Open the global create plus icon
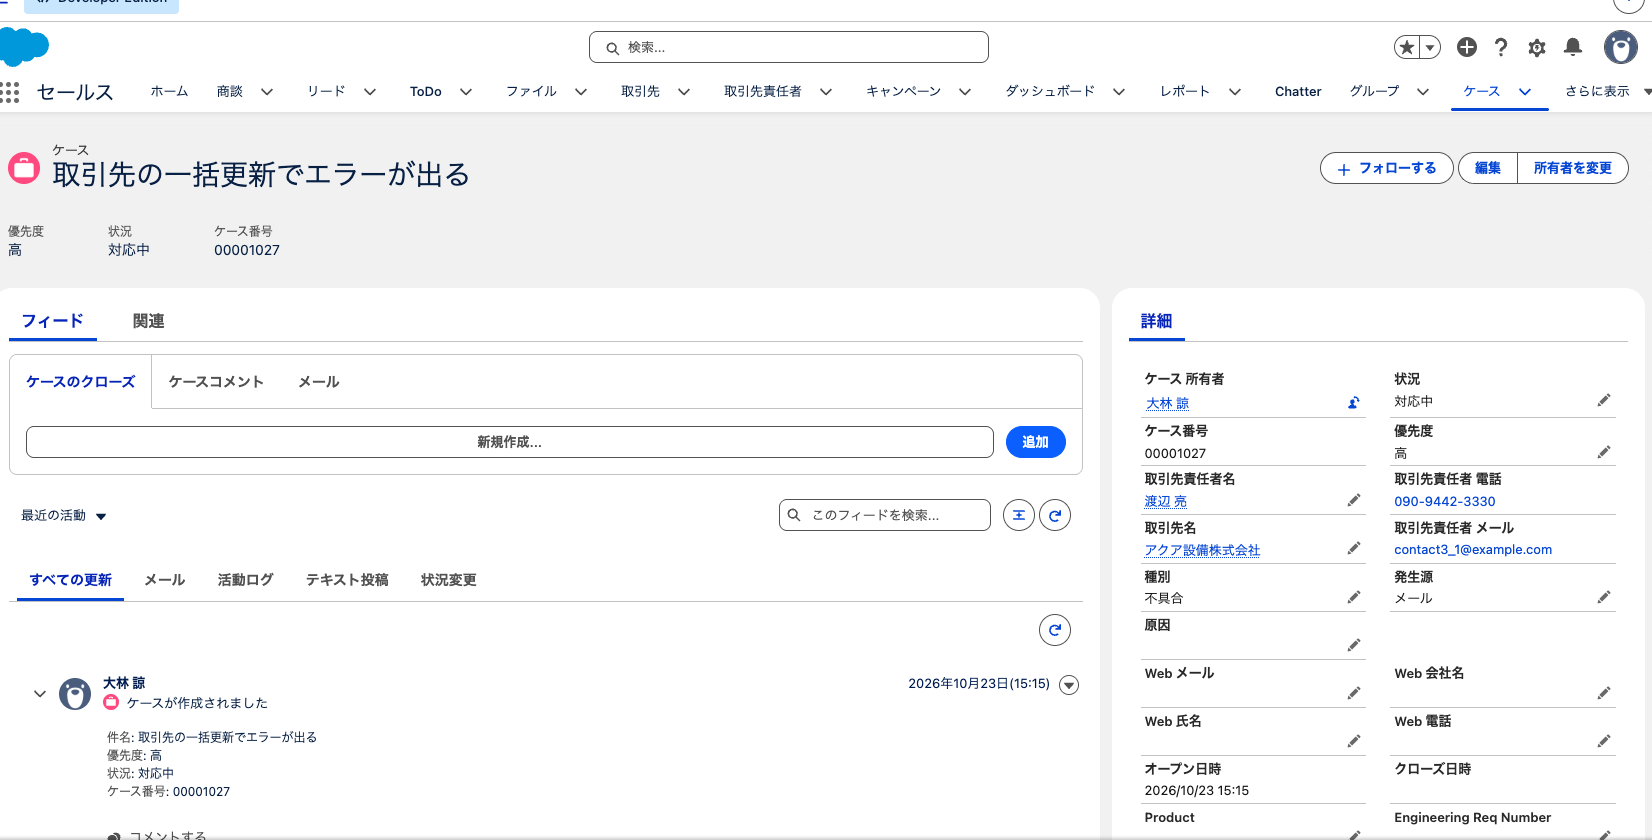1652x840 pixels. 1467,47
